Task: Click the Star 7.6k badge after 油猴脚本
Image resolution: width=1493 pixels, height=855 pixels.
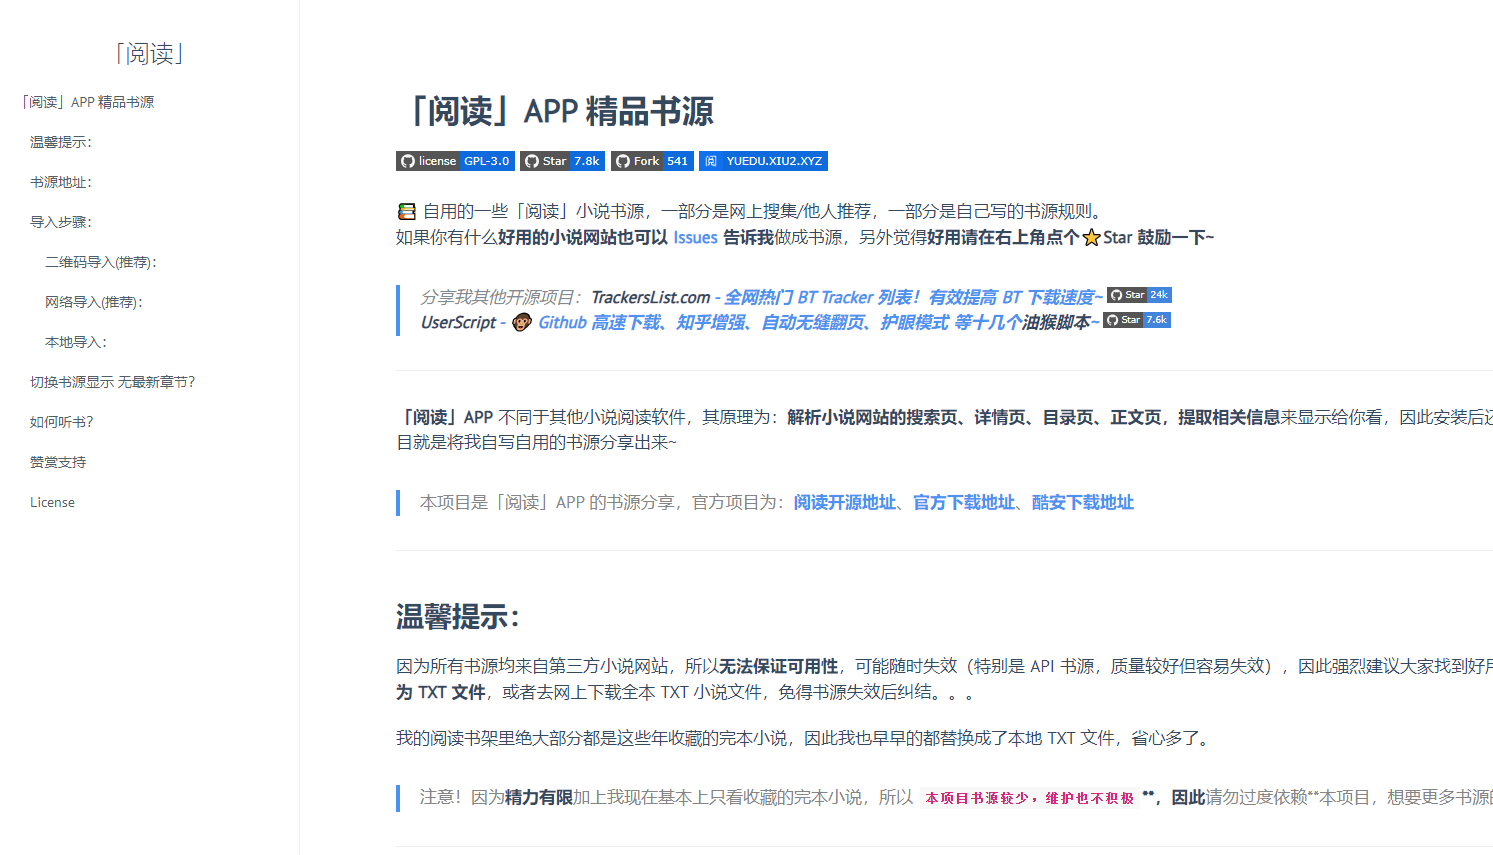Action: (1136, 319)
